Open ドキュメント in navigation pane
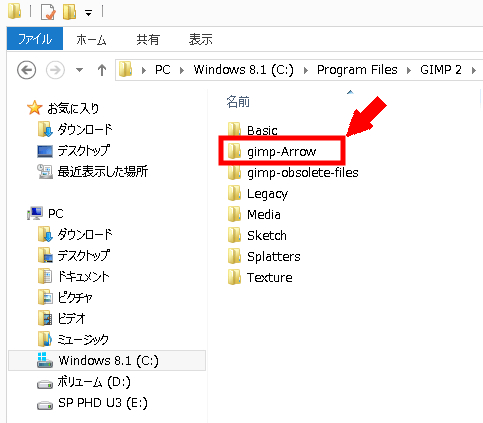The image size is (483, 423). tap(83, 277)
